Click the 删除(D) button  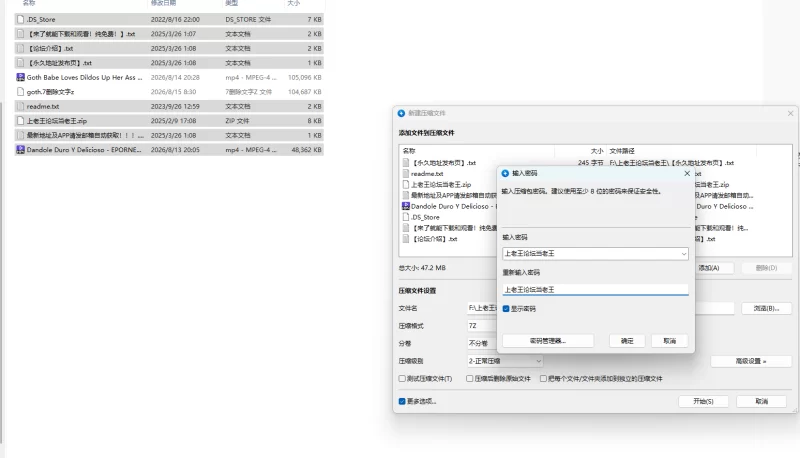766,268
